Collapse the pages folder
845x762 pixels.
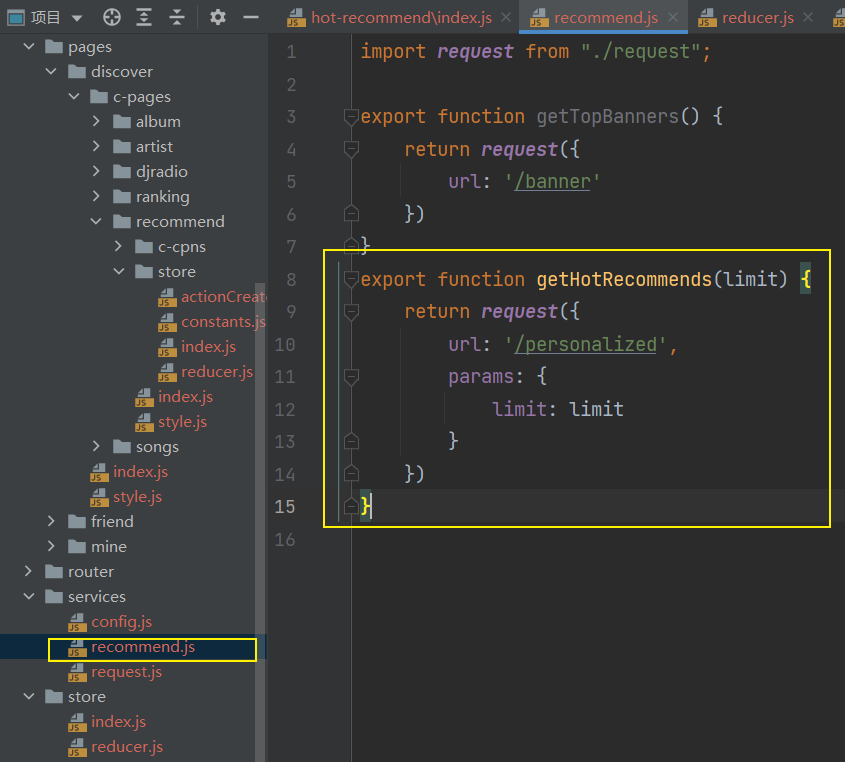[29, 46]
